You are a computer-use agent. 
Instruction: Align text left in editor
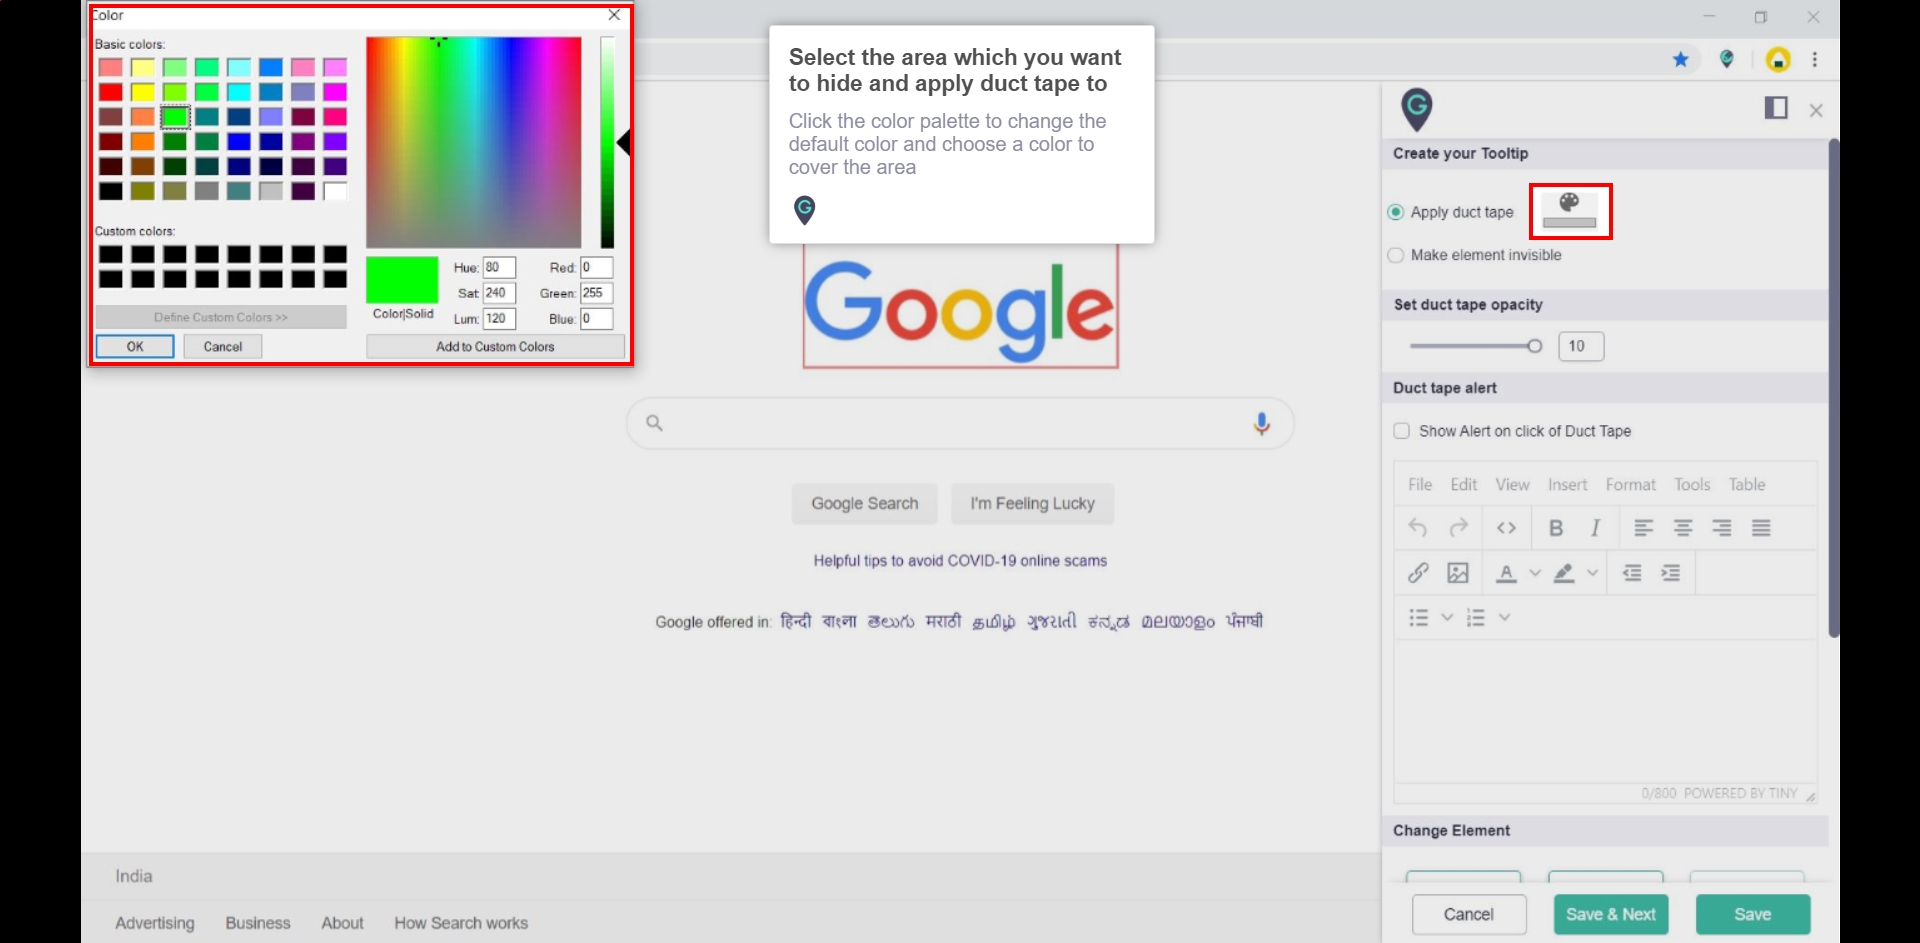[x=1644, y=528]
